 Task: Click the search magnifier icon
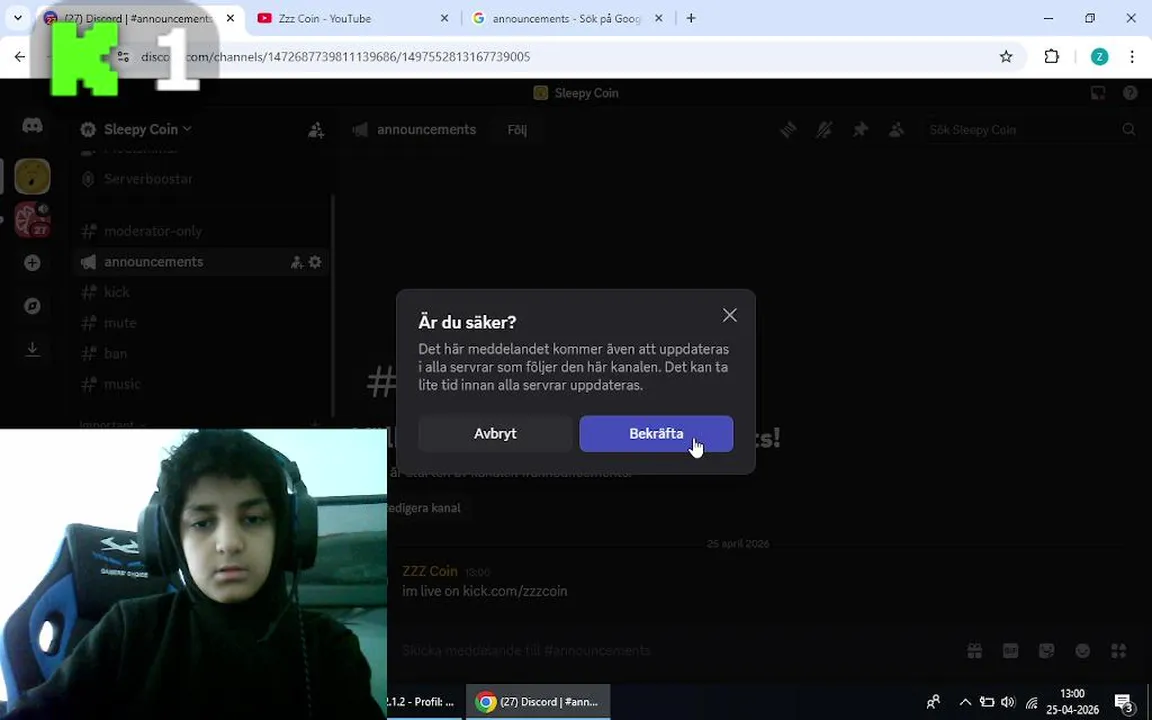1128,130
